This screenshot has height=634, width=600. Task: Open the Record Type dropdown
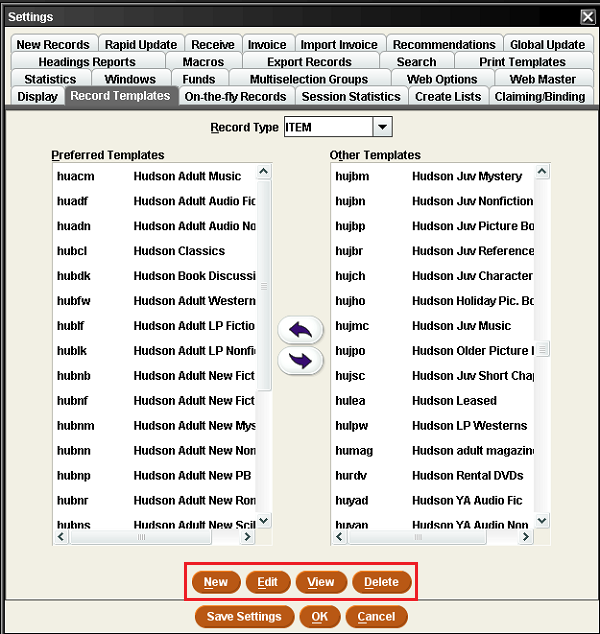pos(382,127)
